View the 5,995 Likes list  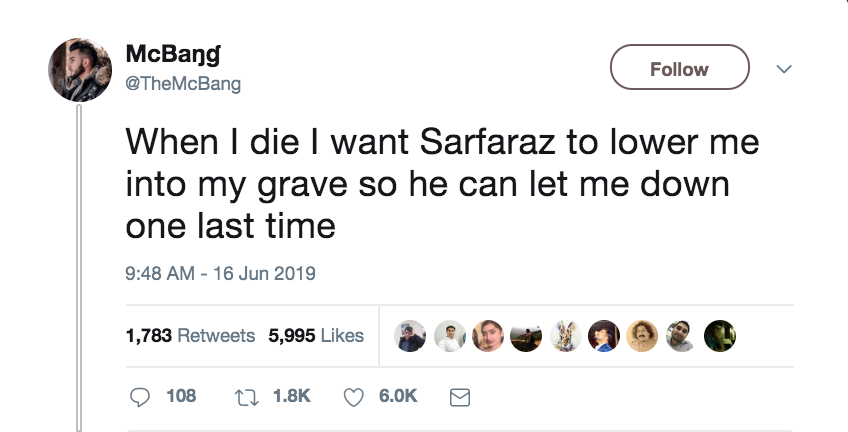coord(315,336)
